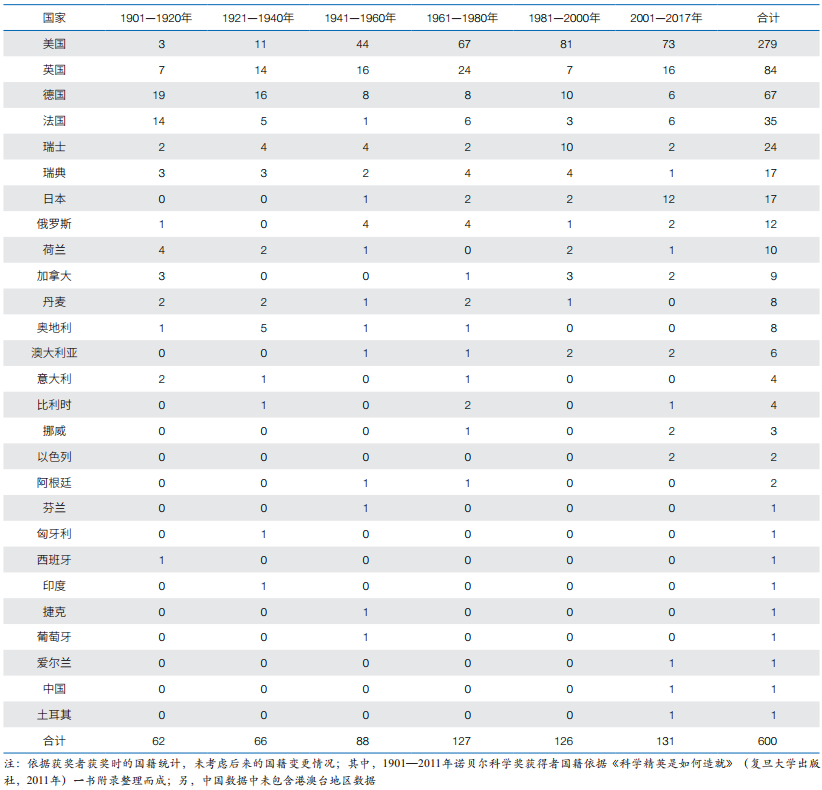822x790 pixels.
Task: Click the 挪威 row label
Action: tap(54, 431)
